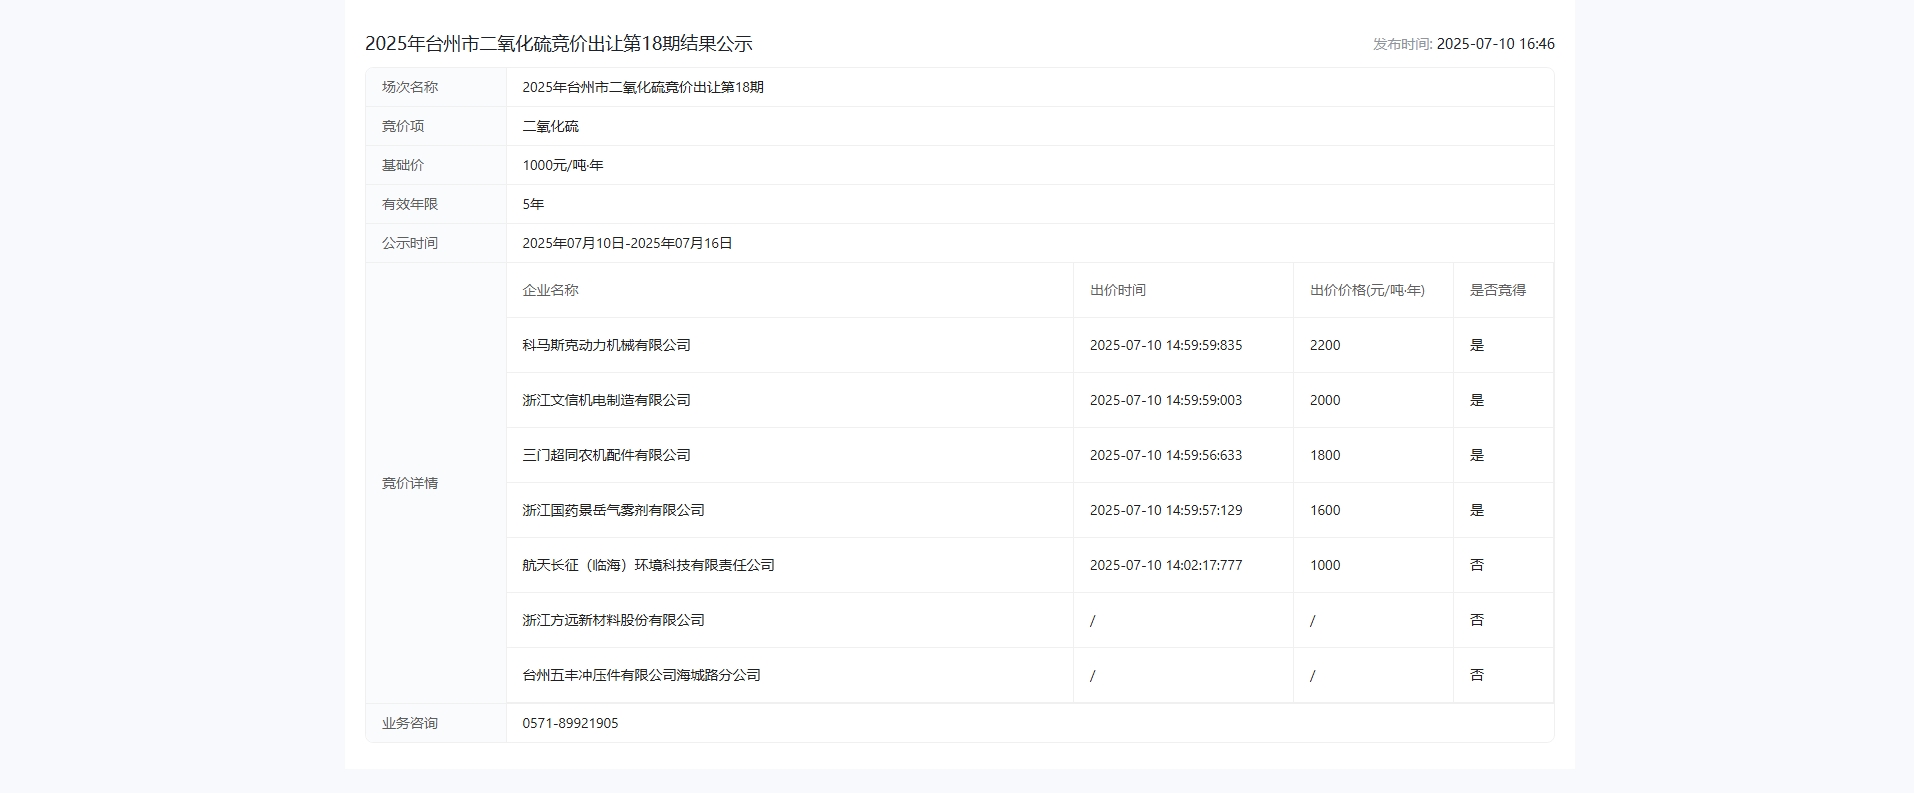Select company 科马斯克动力机械有限公司
The image size is (1914, 793).
(x=606, y=345)
